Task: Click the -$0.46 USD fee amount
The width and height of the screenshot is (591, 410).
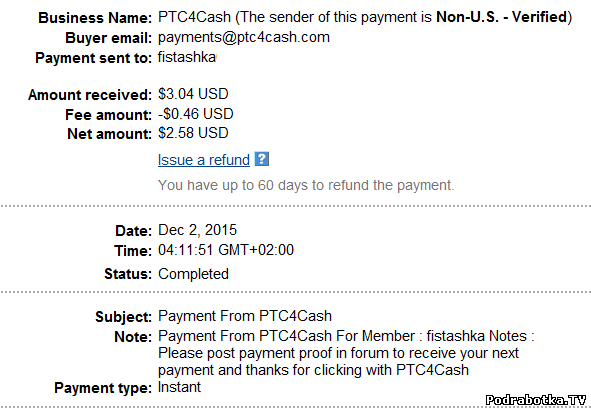Action: [x=196, y=114]
